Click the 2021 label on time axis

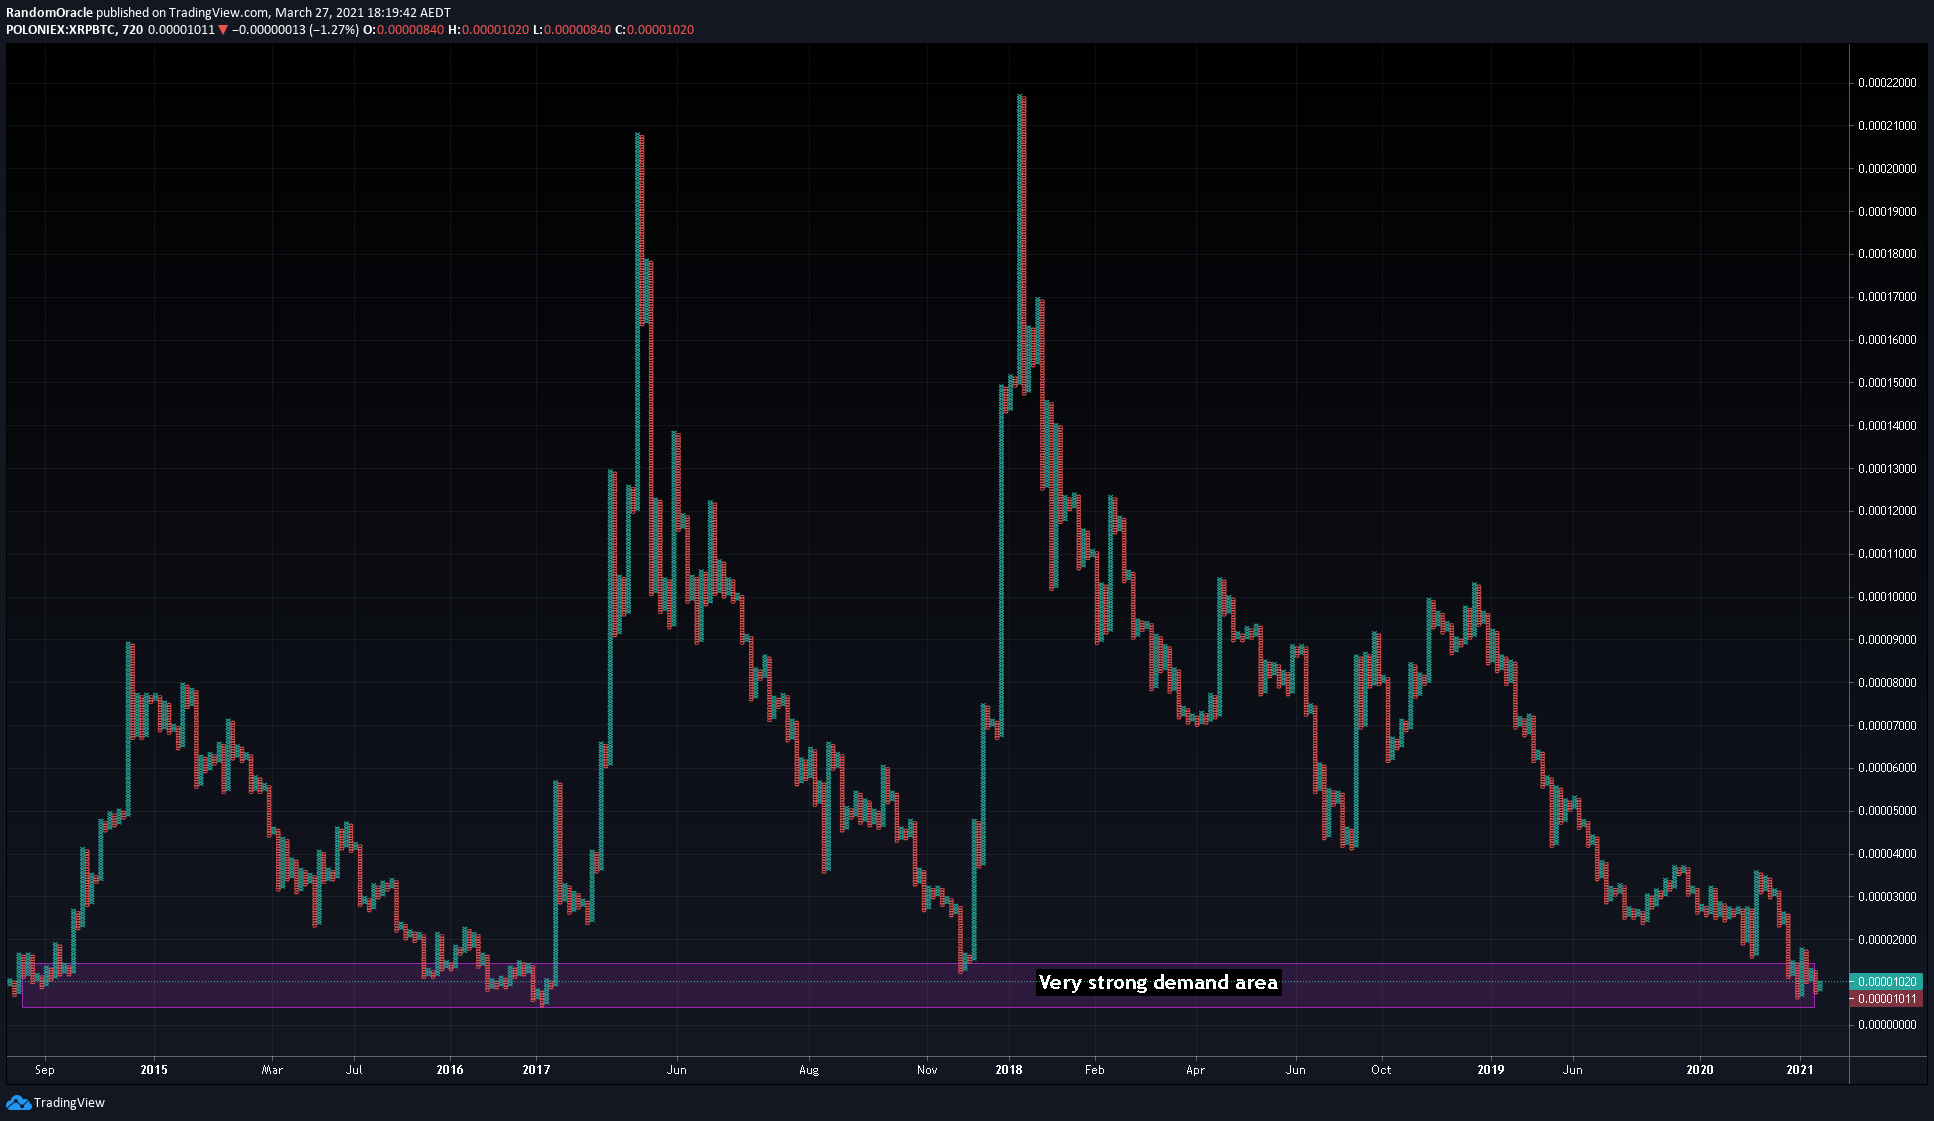point(1800,1070)
